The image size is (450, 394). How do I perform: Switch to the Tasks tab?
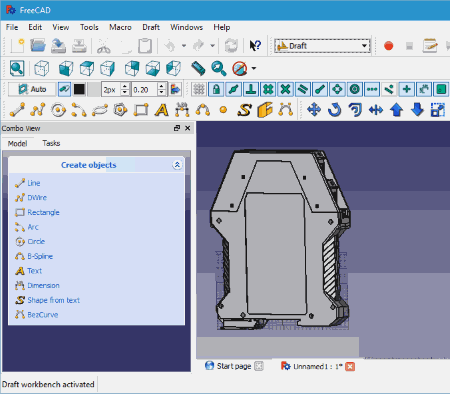[x=51, y=143]
